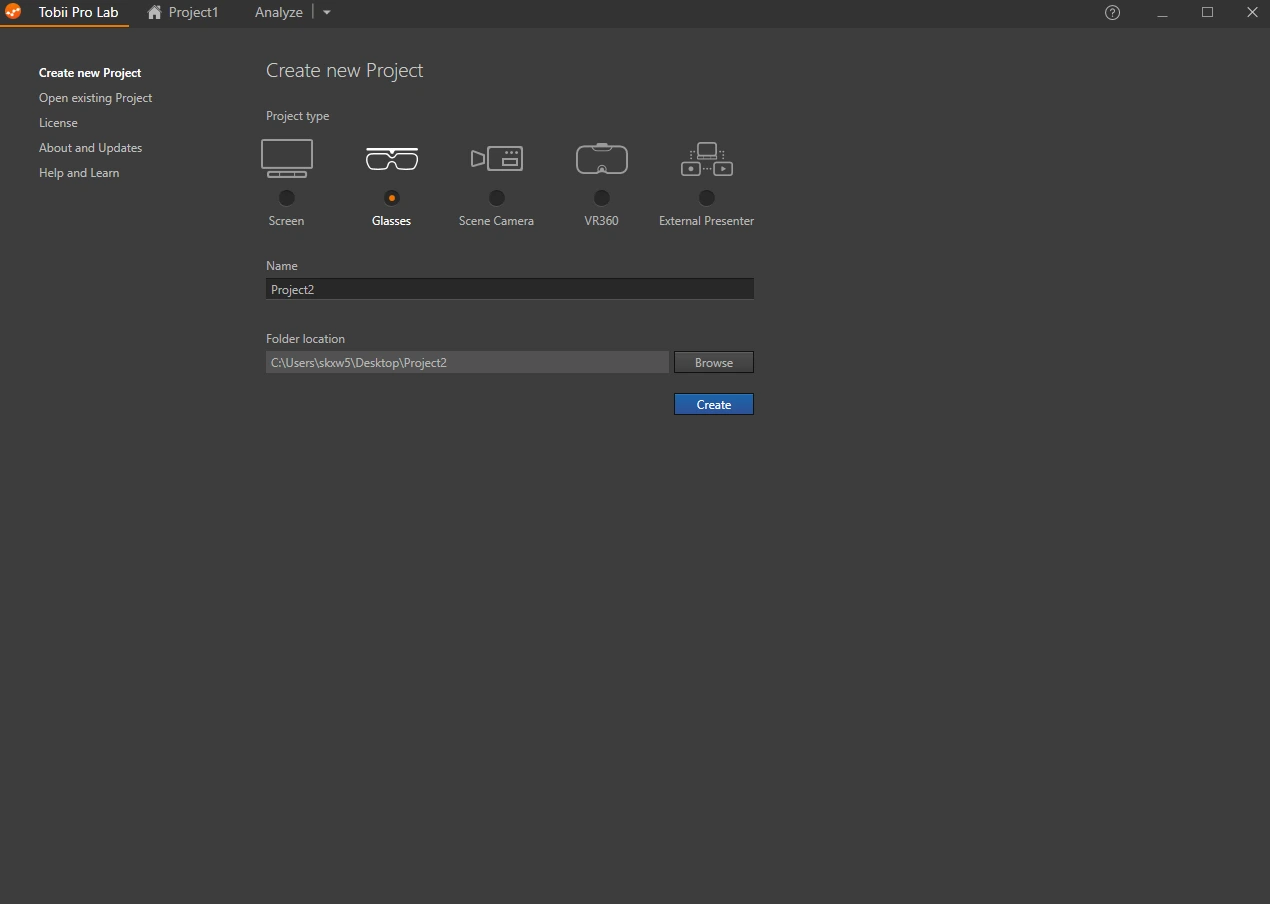Image resolution: width=1270 pixels, height=904 pixels.
Task: Focus the project Name input field
Action: pos(510,289)
